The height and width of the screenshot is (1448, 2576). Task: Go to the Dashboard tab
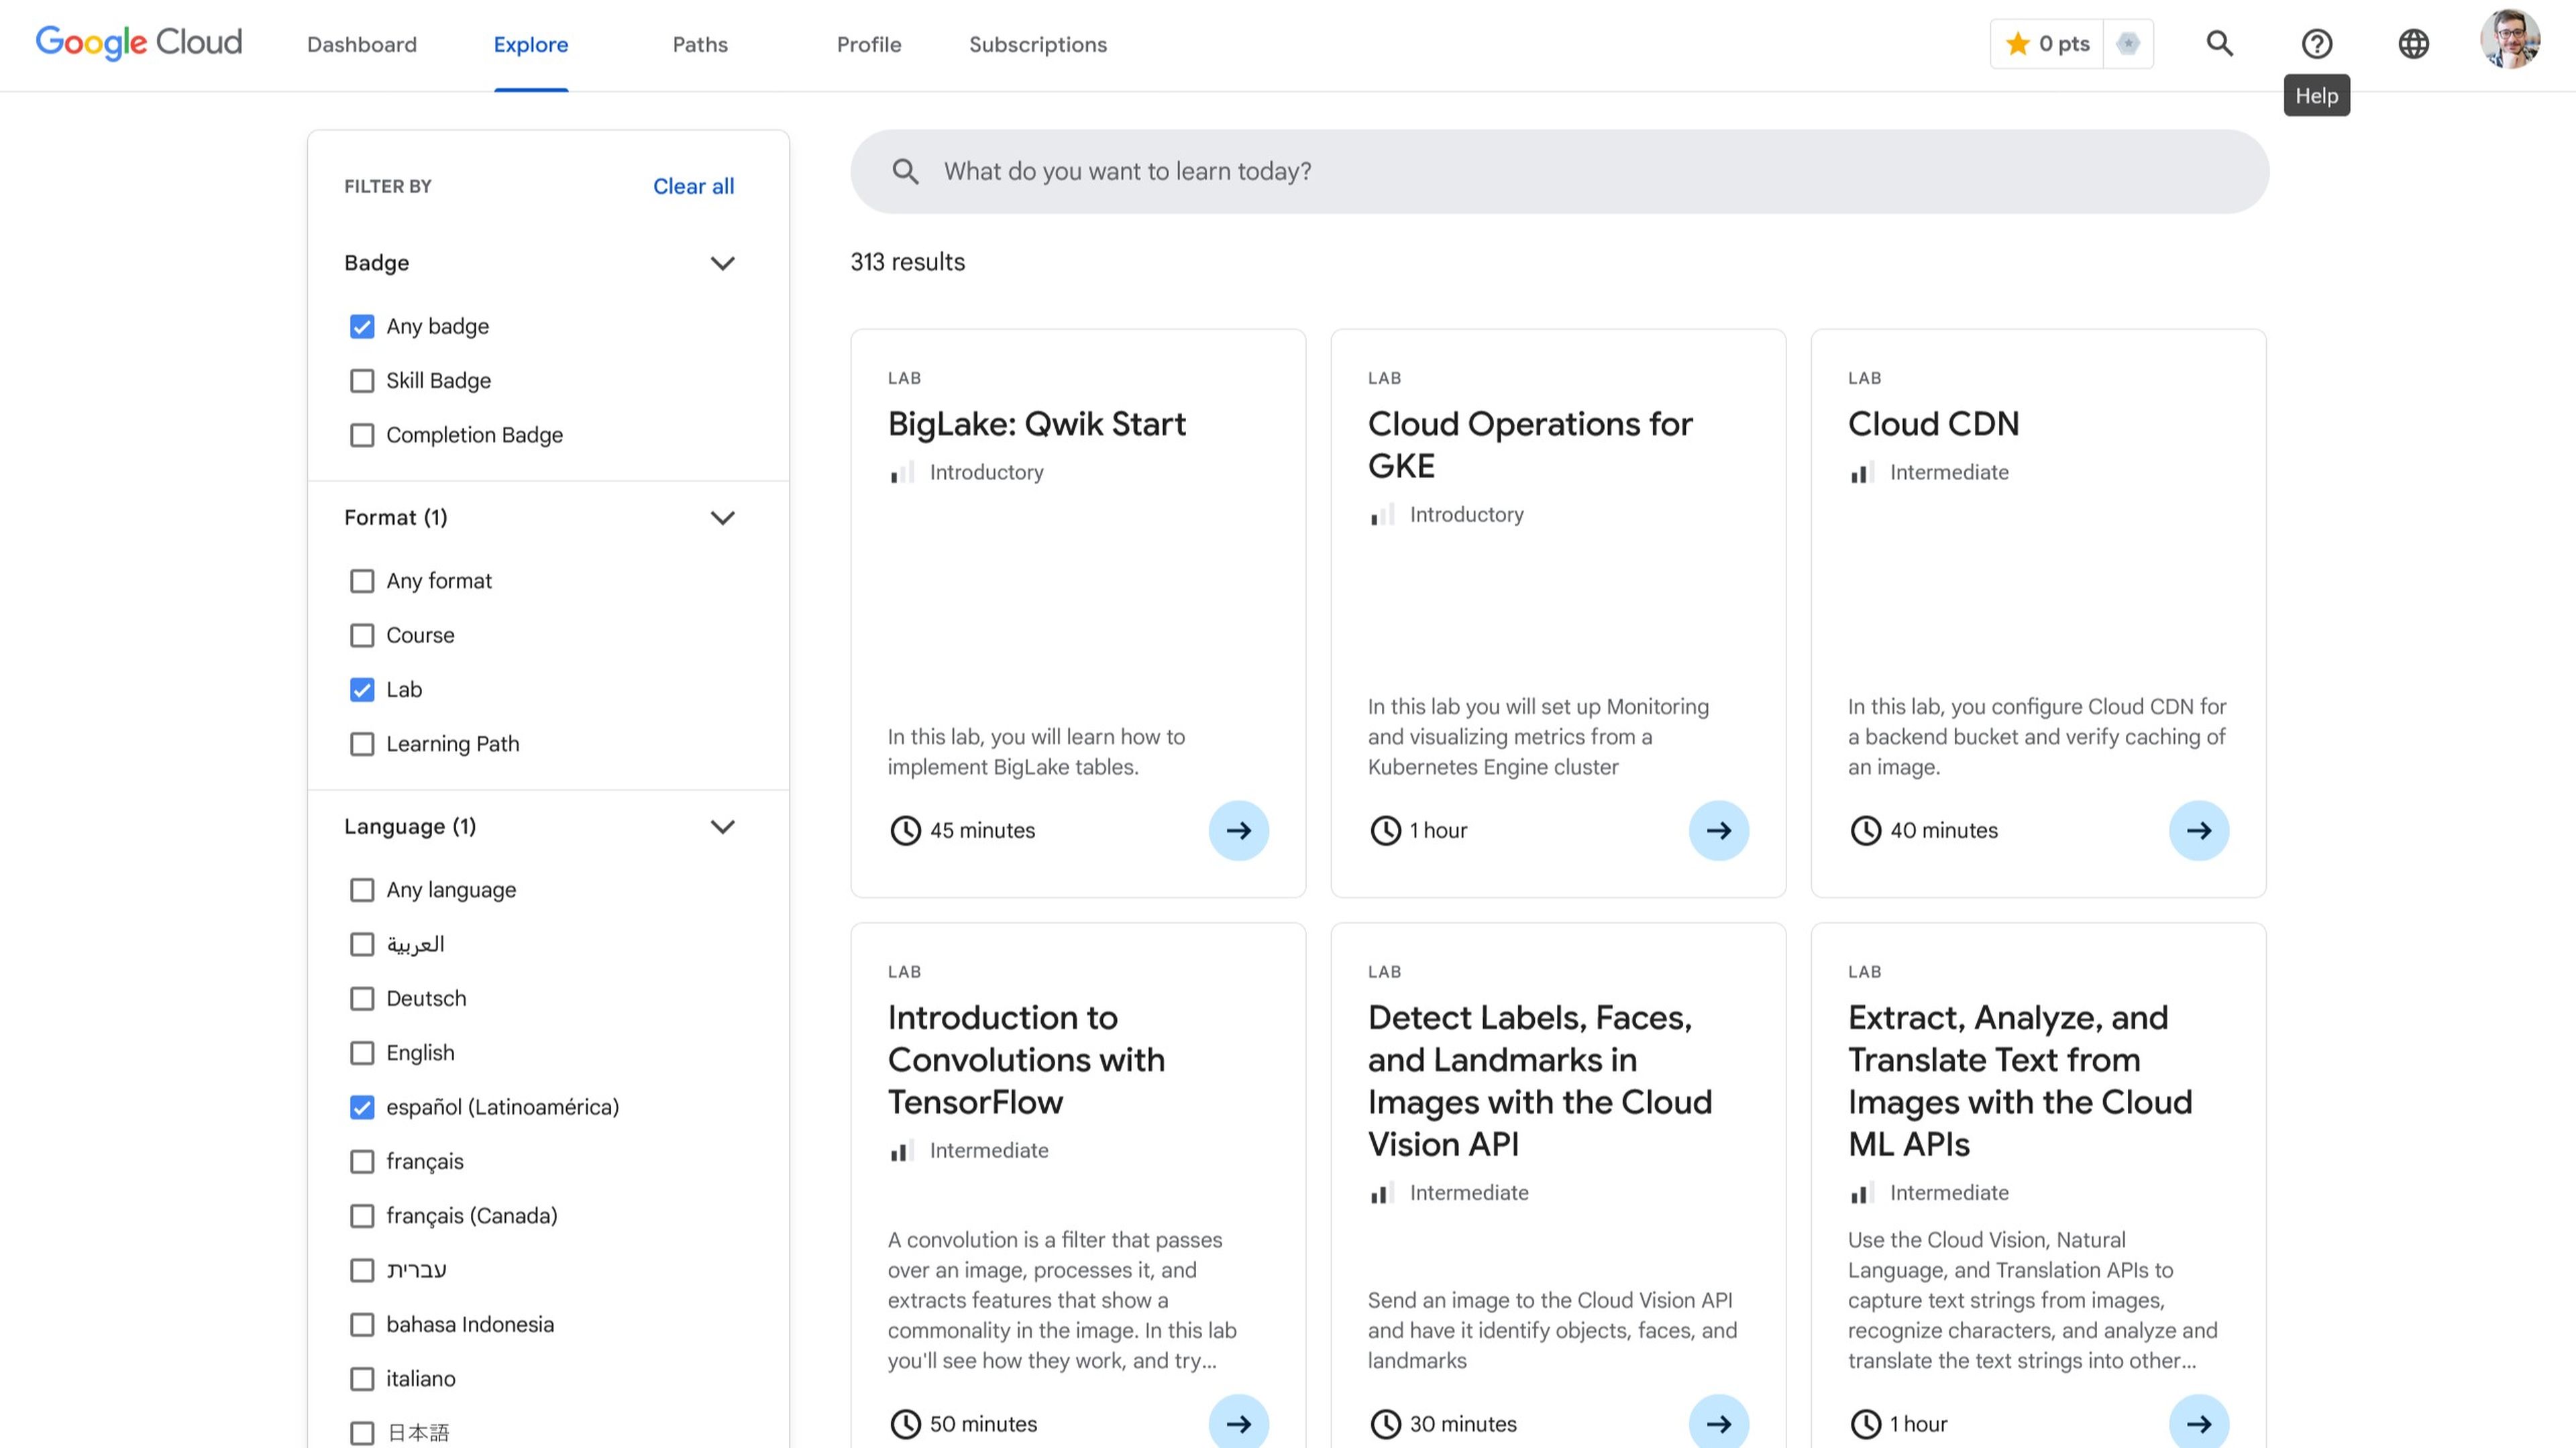click(362, 45)
